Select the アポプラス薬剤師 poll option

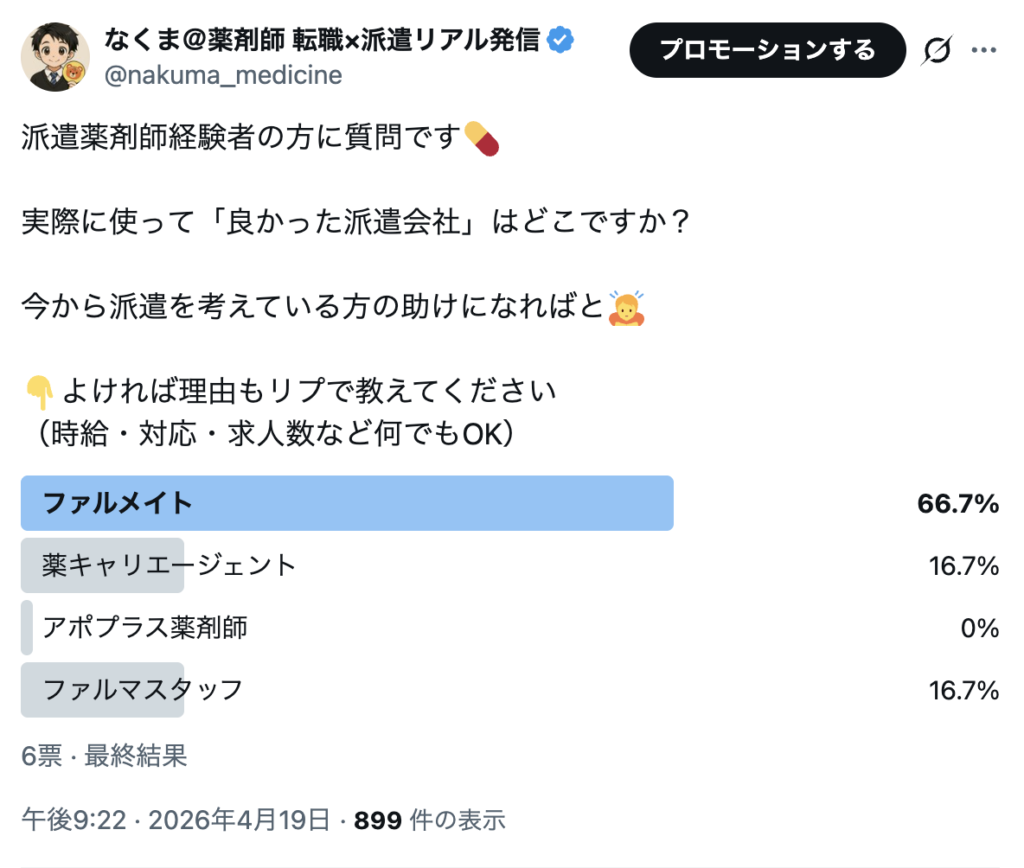click(145, 628)
